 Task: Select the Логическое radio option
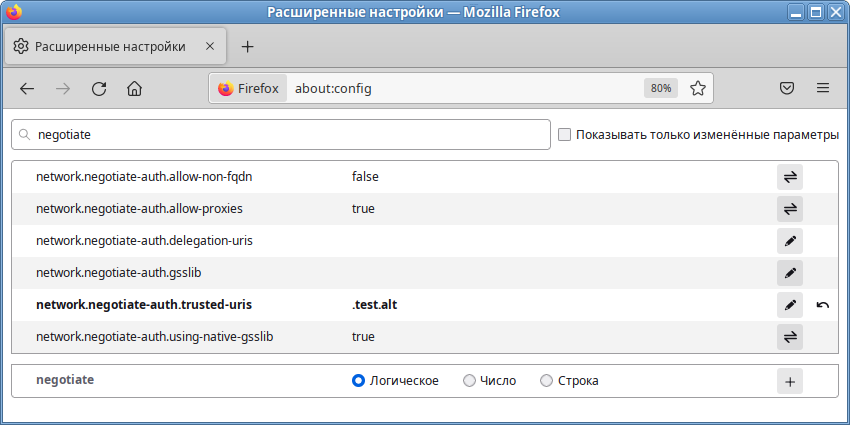358,381
